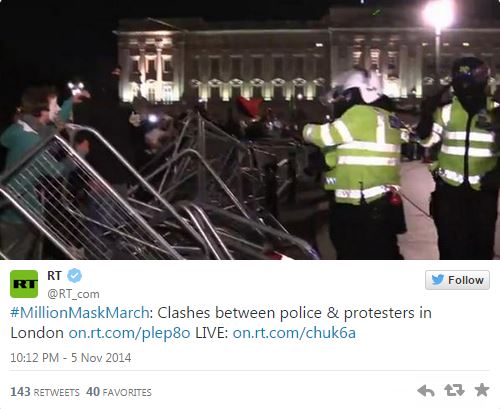Click the RT display name

pos(54,276)
